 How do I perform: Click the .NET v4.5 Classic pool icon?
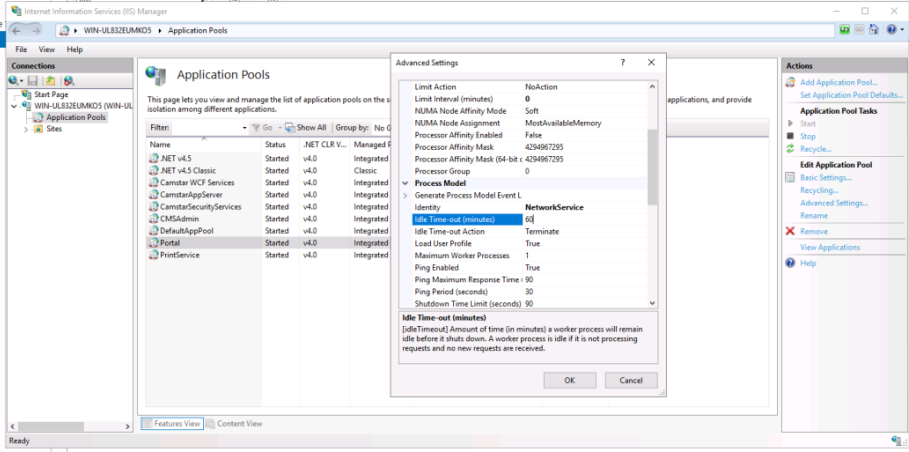tap(154, 170)
